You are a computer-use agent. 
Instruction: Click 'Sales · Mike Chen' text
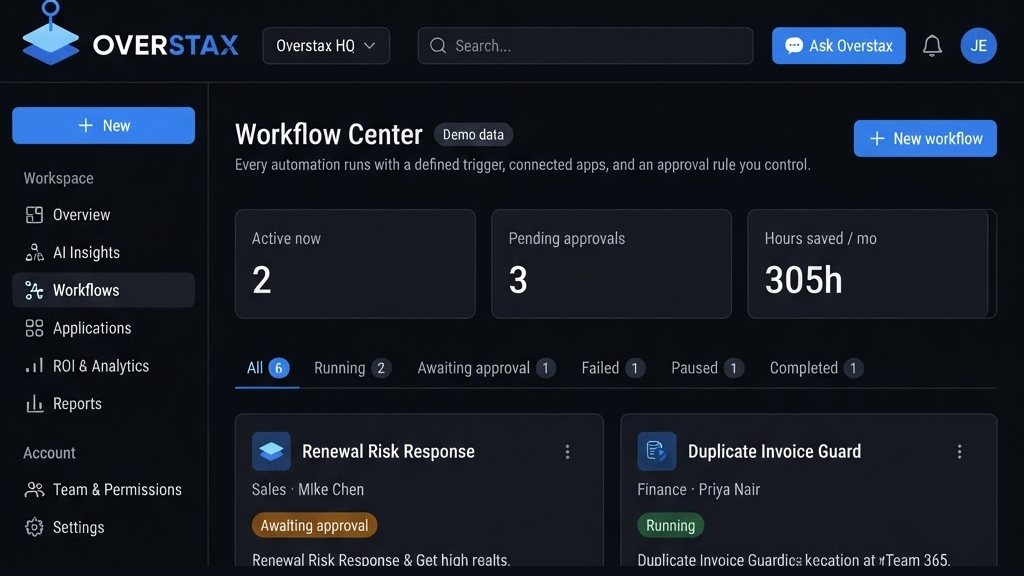point(308,490)
